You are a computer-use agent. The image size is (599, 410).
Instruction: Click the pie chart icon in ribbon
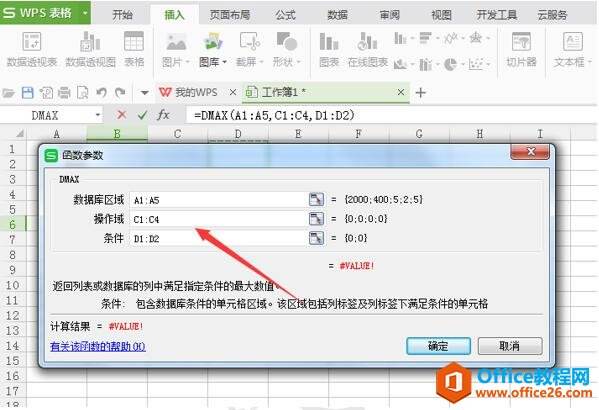450,64
